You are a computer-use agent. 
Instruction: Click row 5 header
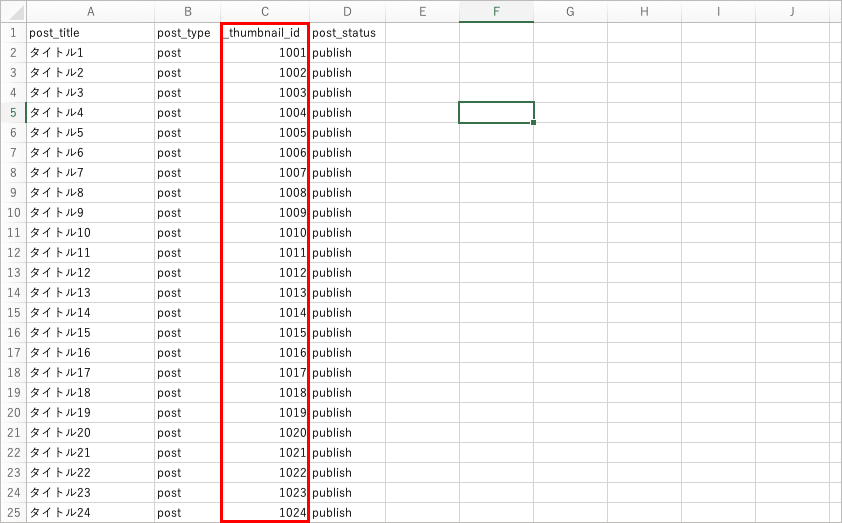tap(13, 113)
